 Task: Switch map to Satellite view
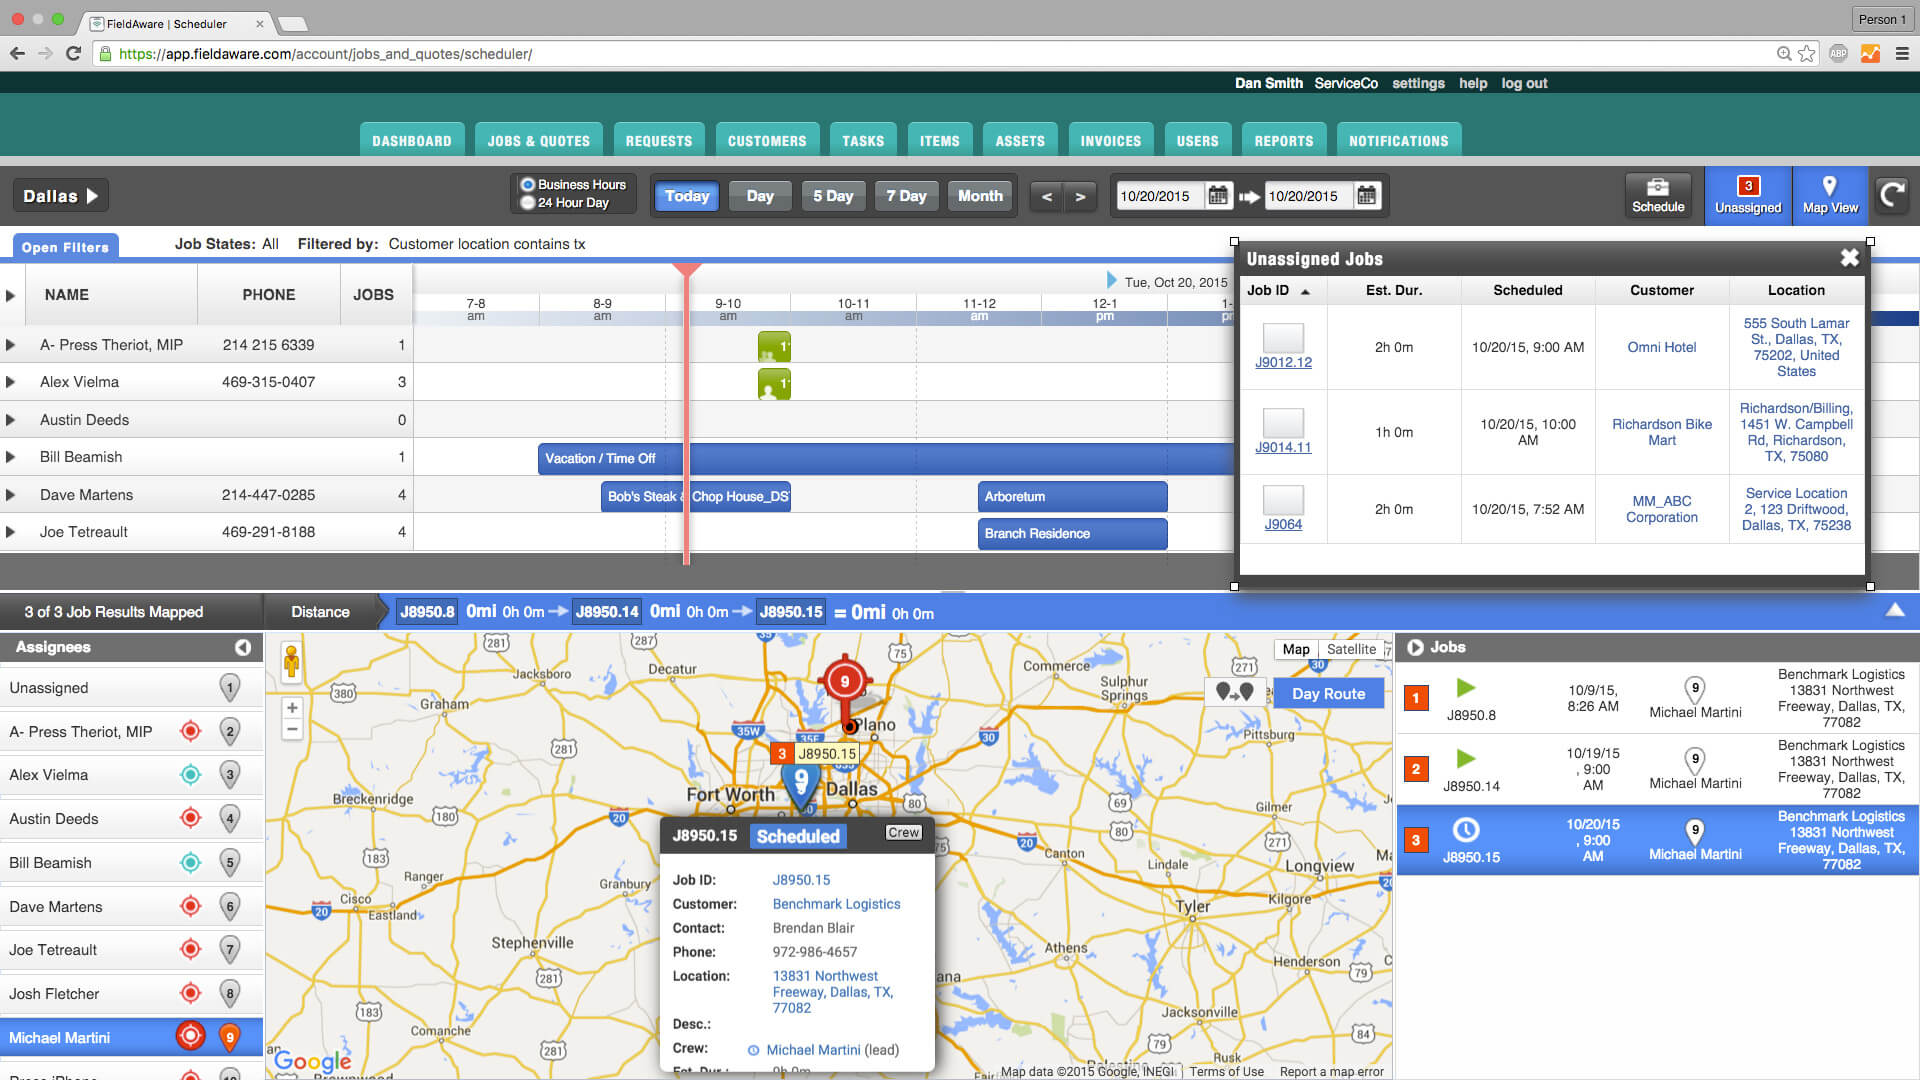click(1351, 649)
